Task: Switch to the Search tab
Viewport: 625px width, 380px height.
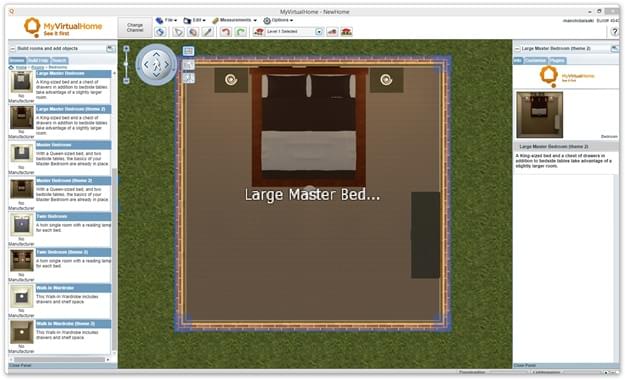Action: tap(59, 61)
